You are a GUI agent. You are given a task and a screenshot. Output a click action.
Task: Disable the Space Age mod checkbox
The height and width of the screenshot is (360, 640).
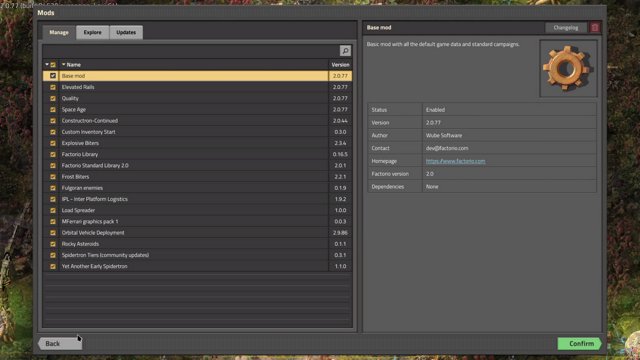click(53, 109)
